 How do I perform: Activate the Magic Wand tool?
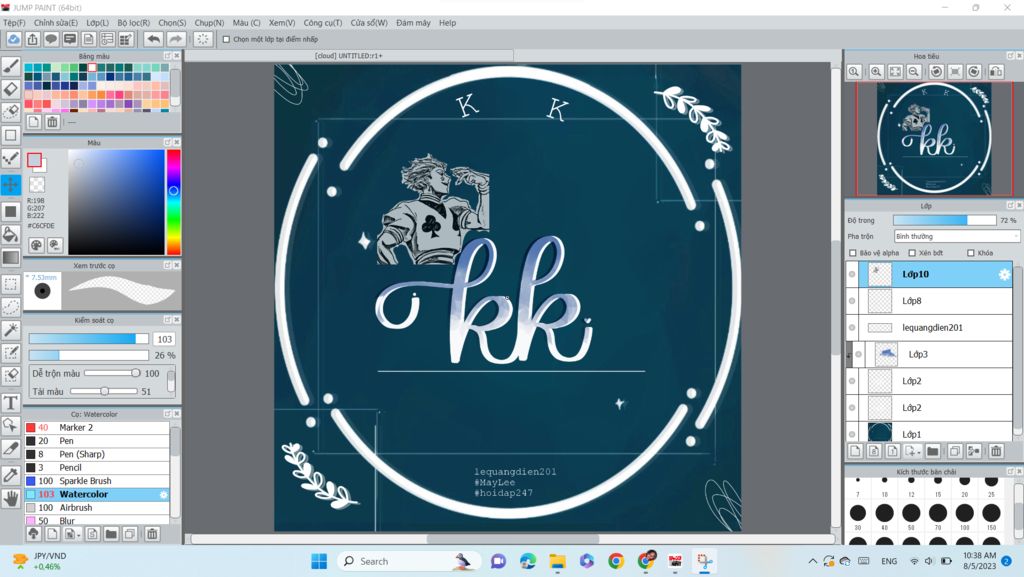[x=11, y=330]
